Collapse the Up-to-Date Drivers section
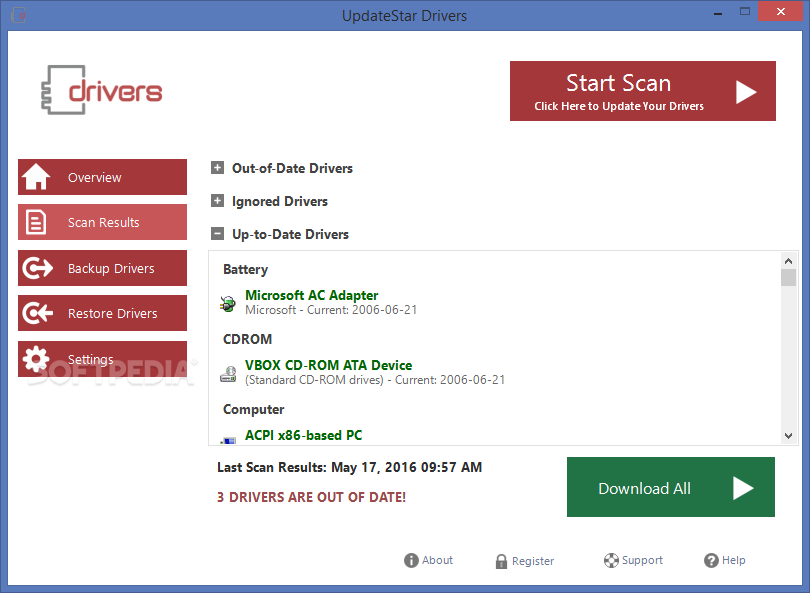 [x=217, y=234]
